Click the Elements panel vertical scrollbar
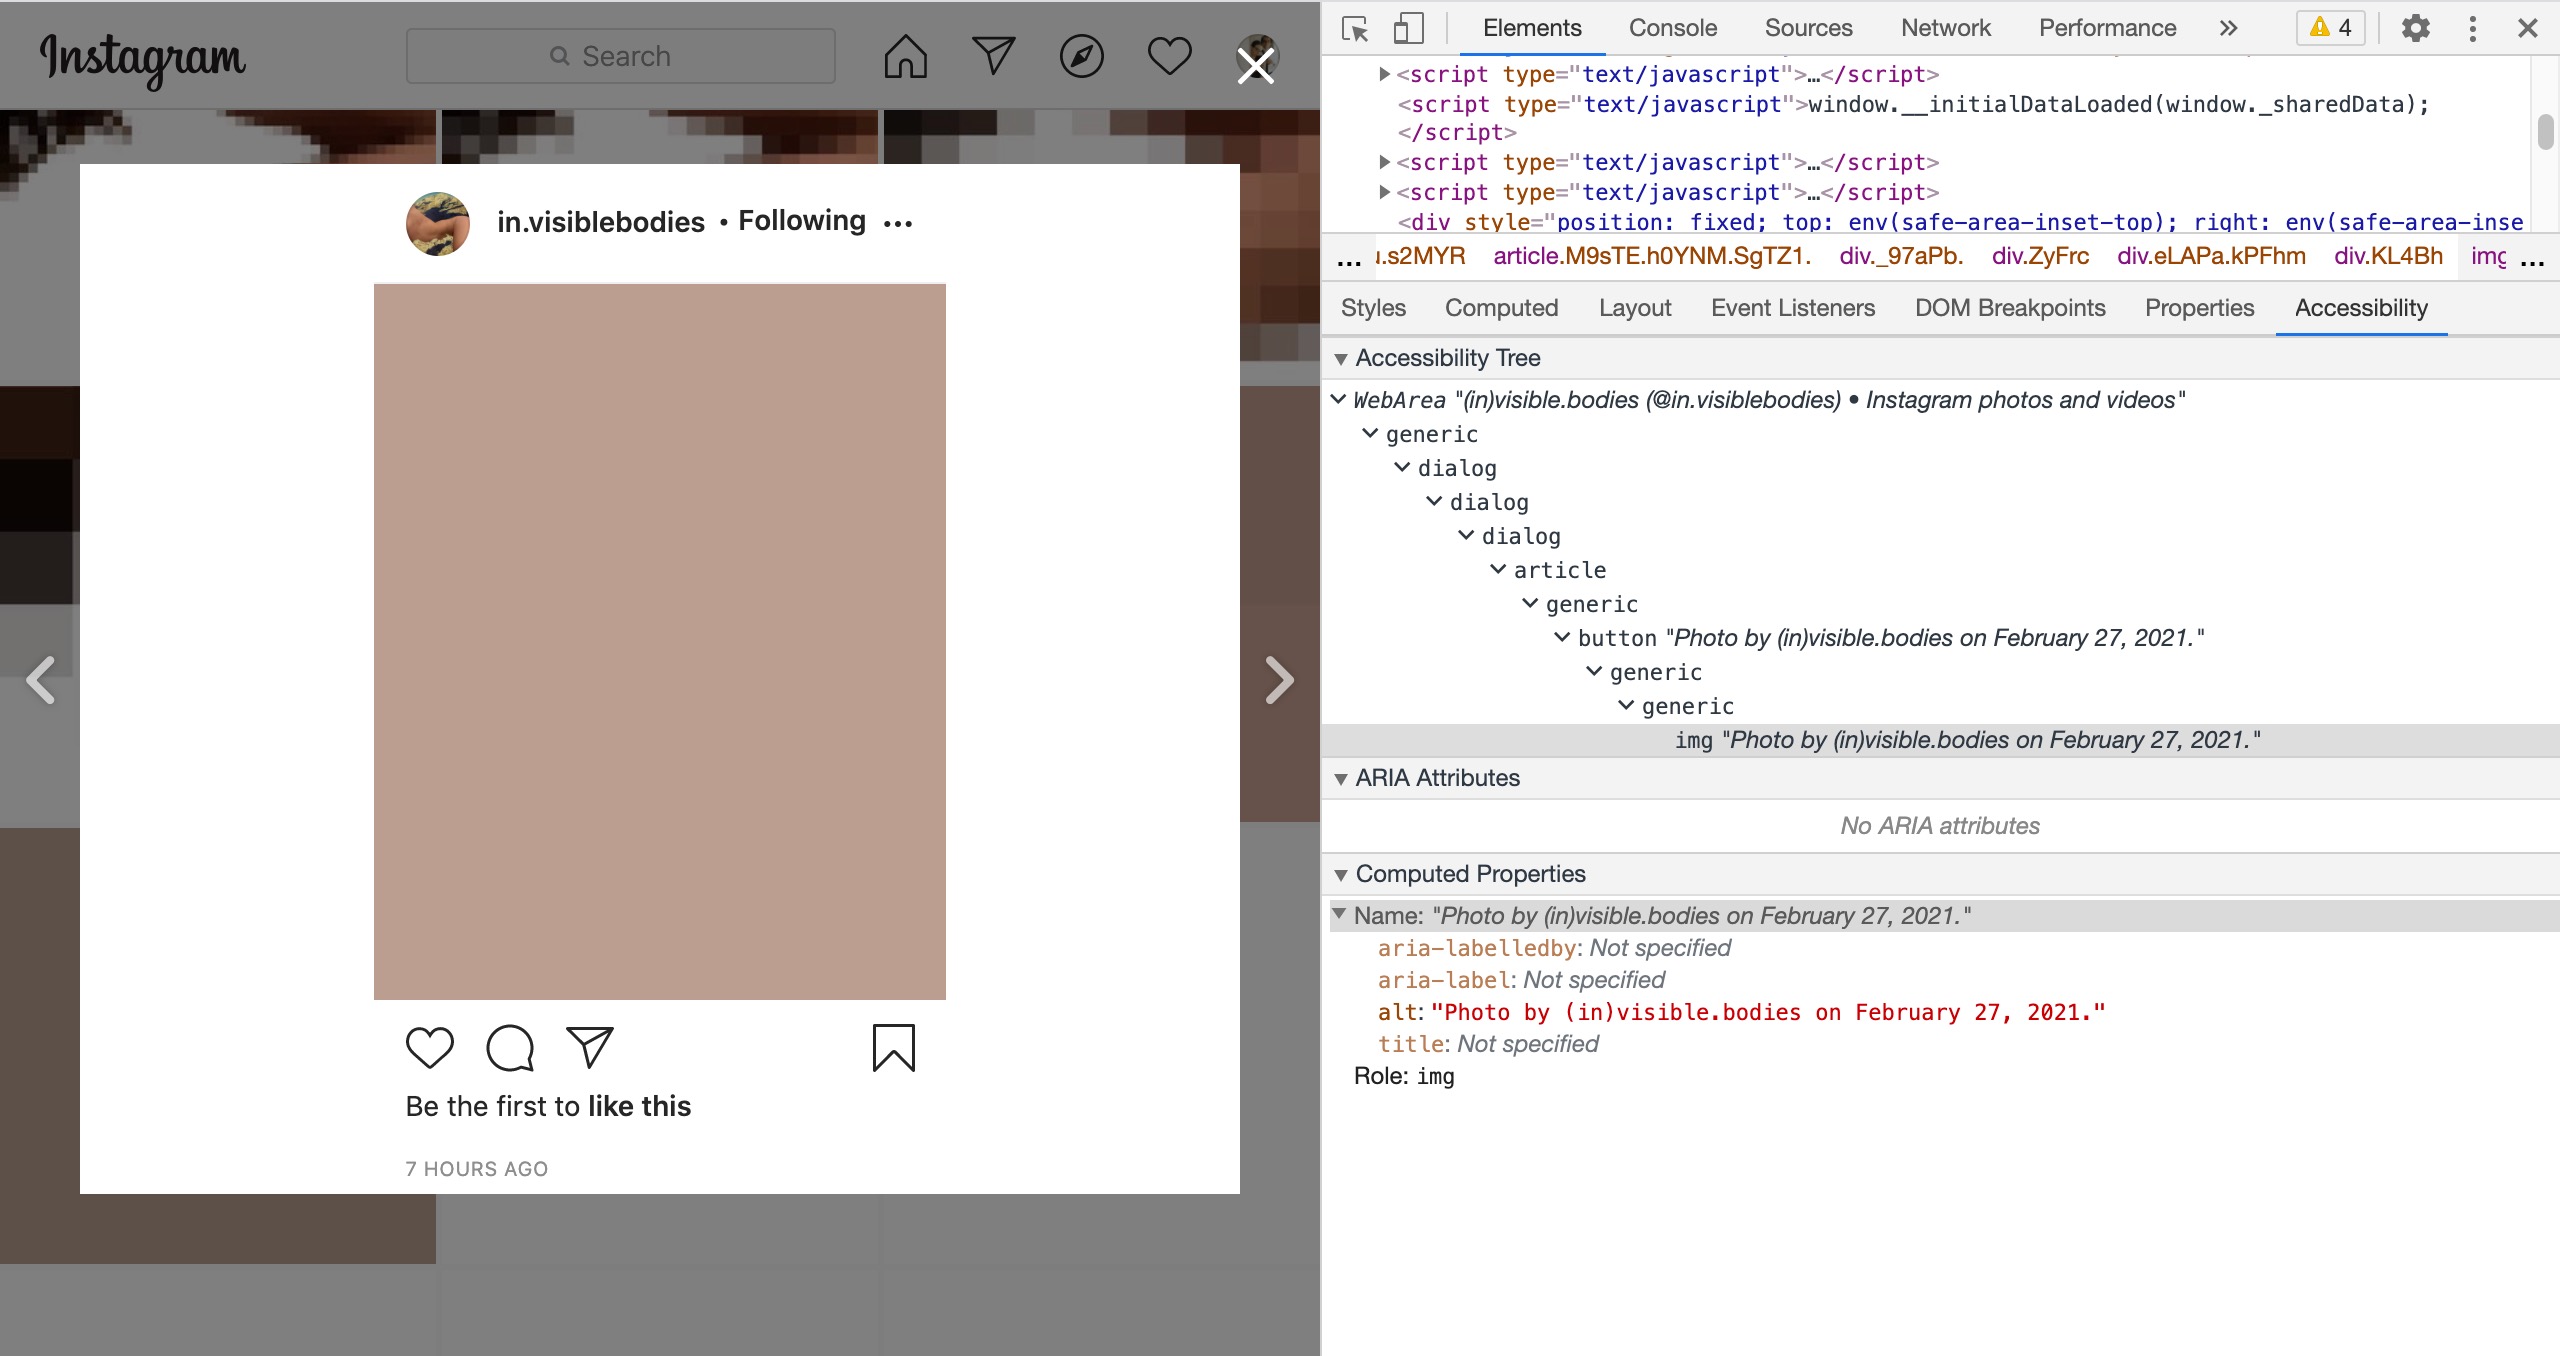Screen dimensions: 2560x1356 click(x=2545, y=132)
